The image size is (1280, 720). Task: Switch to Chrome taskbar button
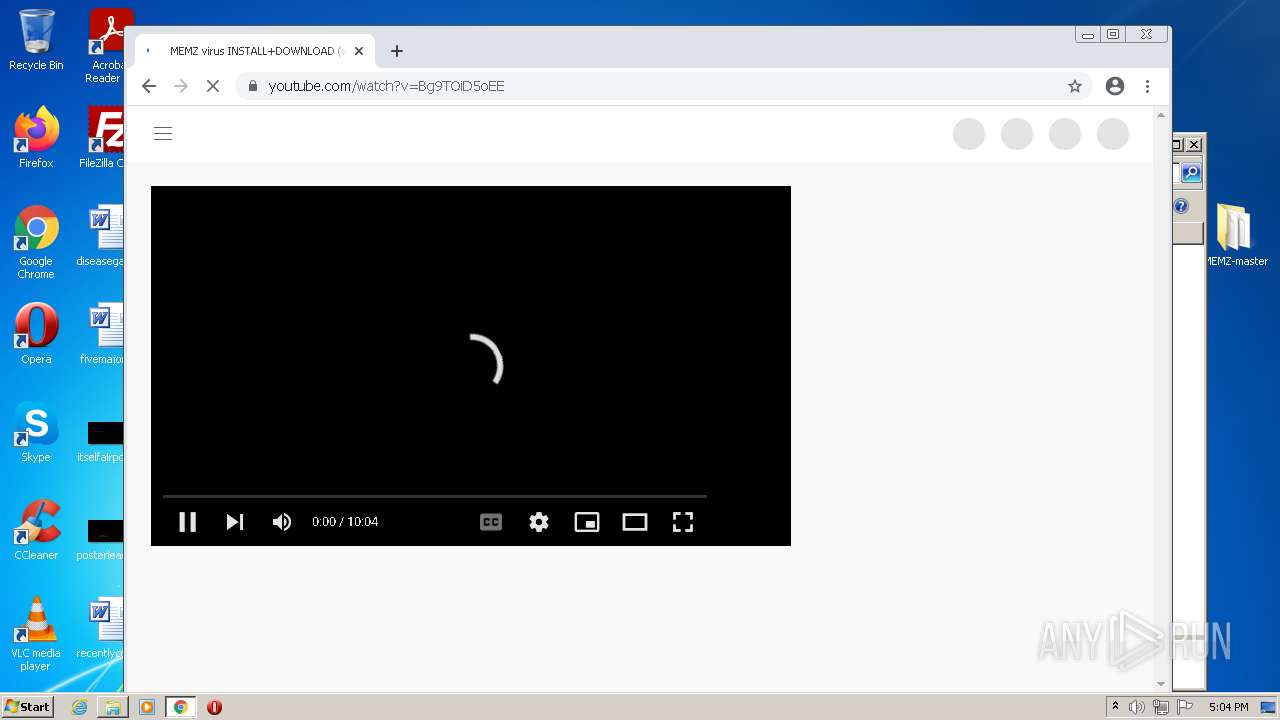[x=180, y=707]
